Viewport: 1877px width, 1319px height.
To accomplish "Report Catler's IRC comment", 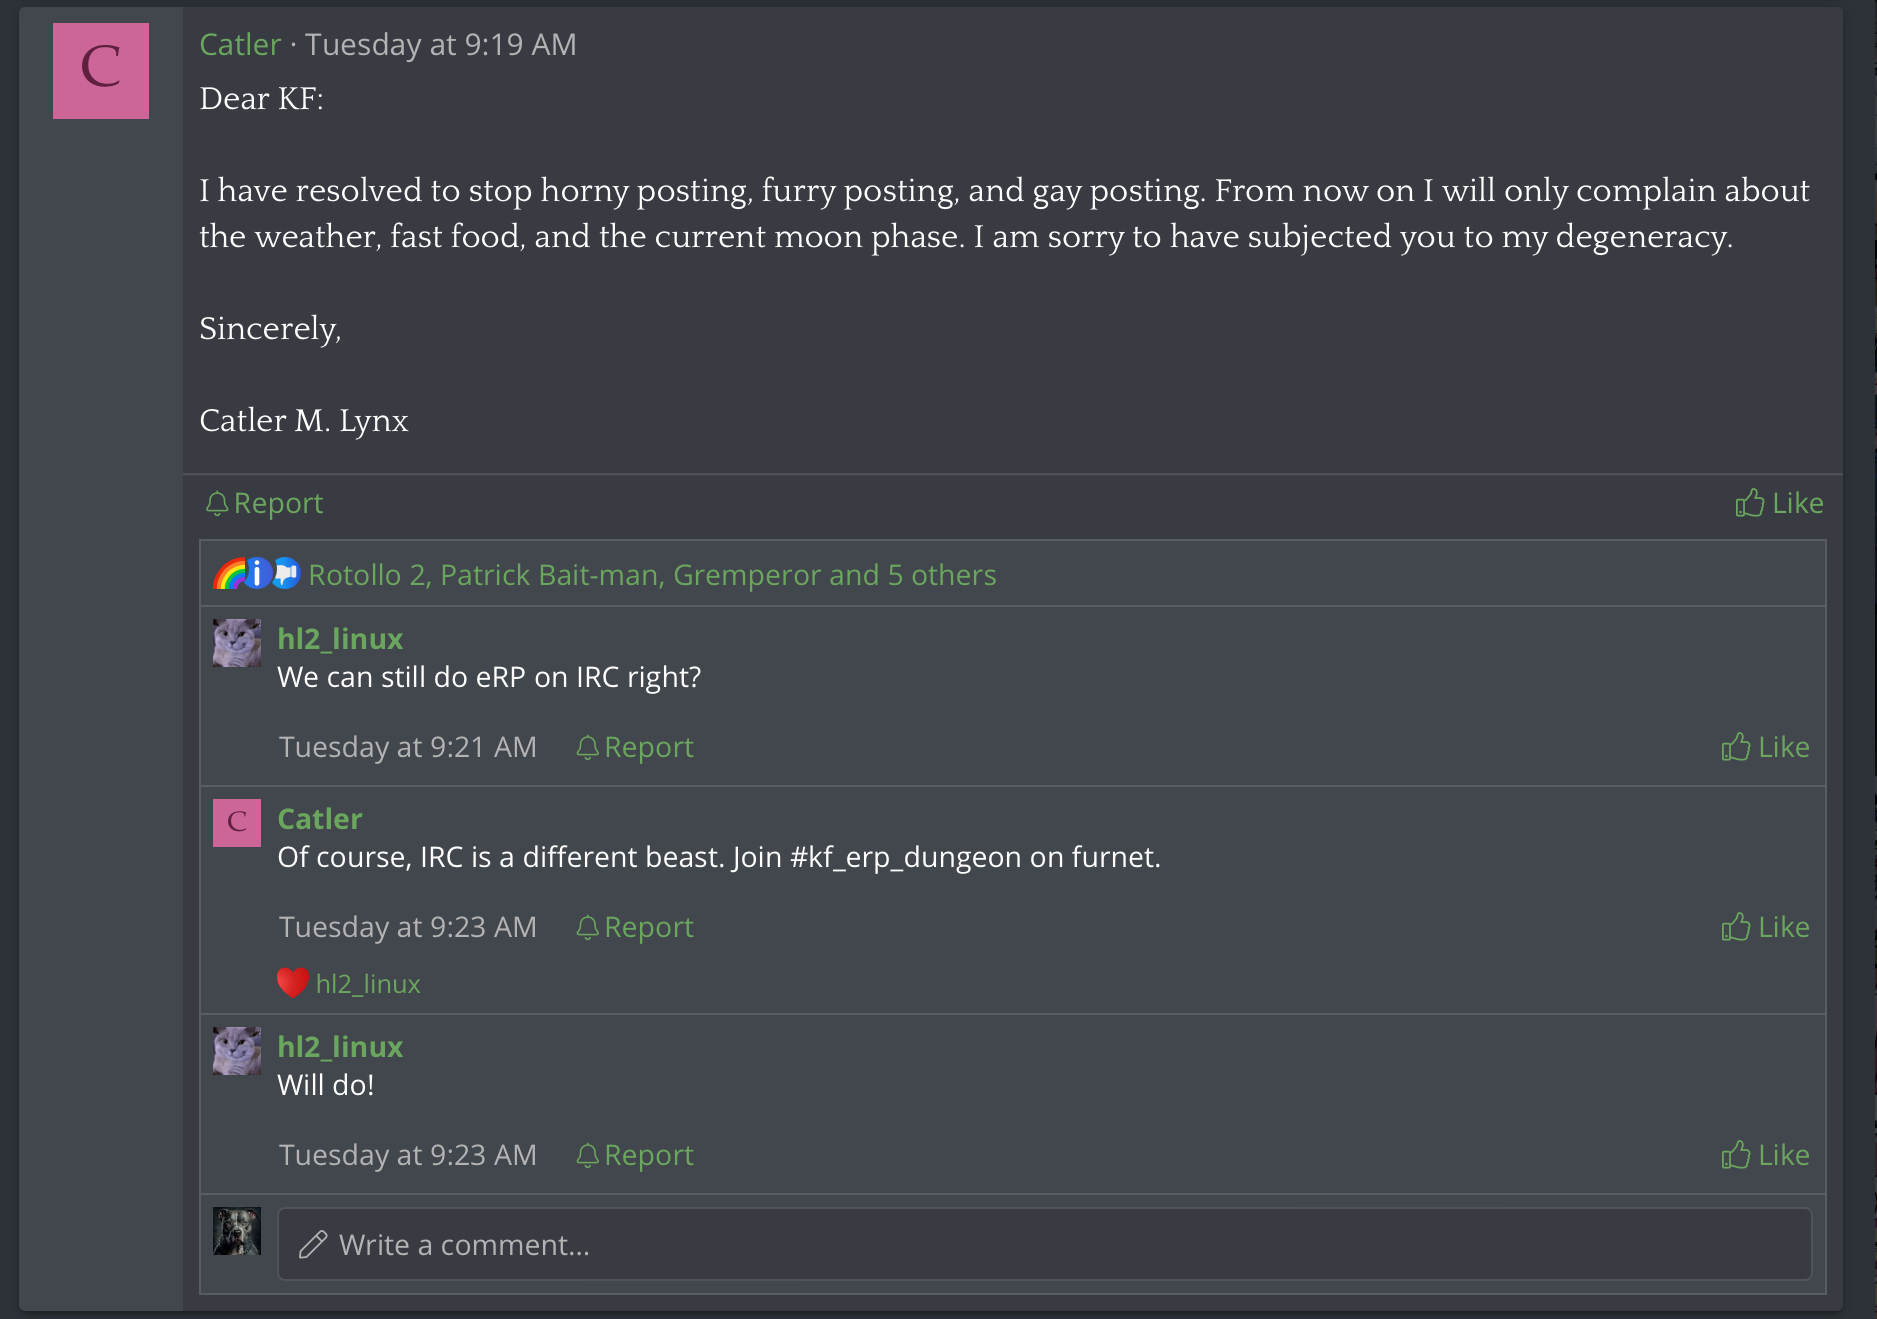I will (x=635, y=927).
